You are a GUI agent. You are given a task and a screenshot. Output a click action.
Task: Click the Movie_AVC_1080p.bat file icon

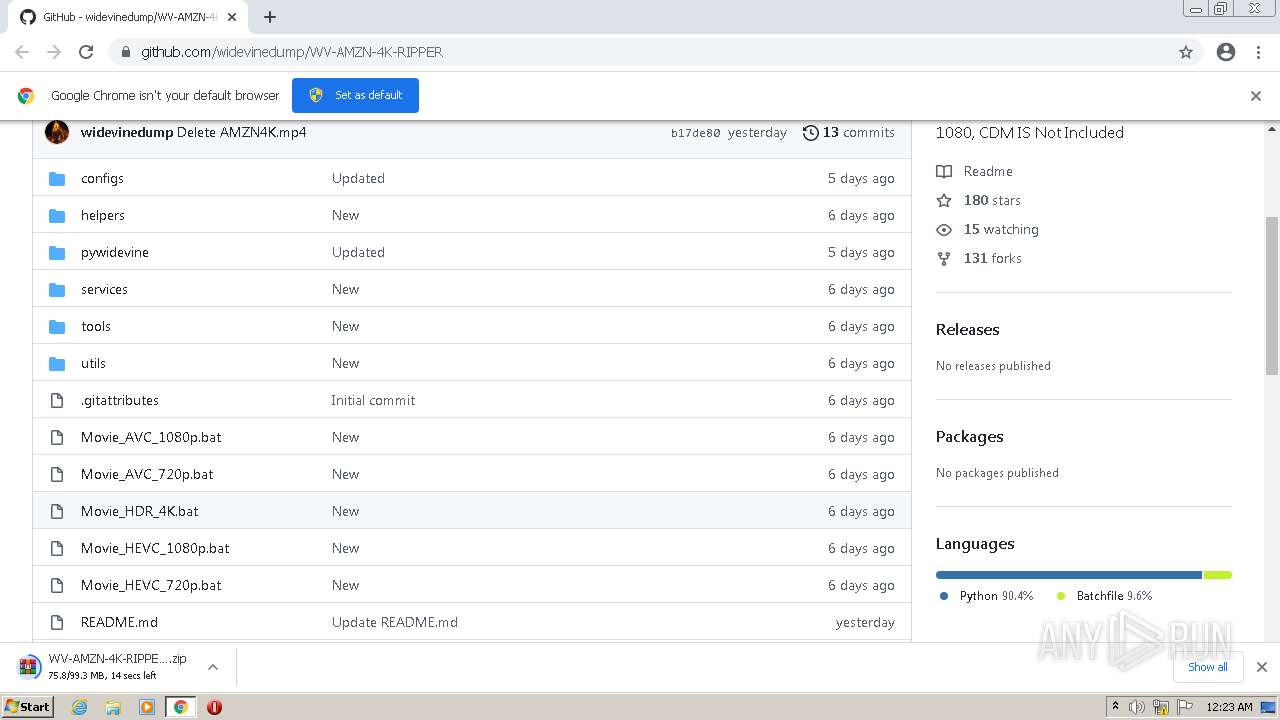click(x=57, y=438)
